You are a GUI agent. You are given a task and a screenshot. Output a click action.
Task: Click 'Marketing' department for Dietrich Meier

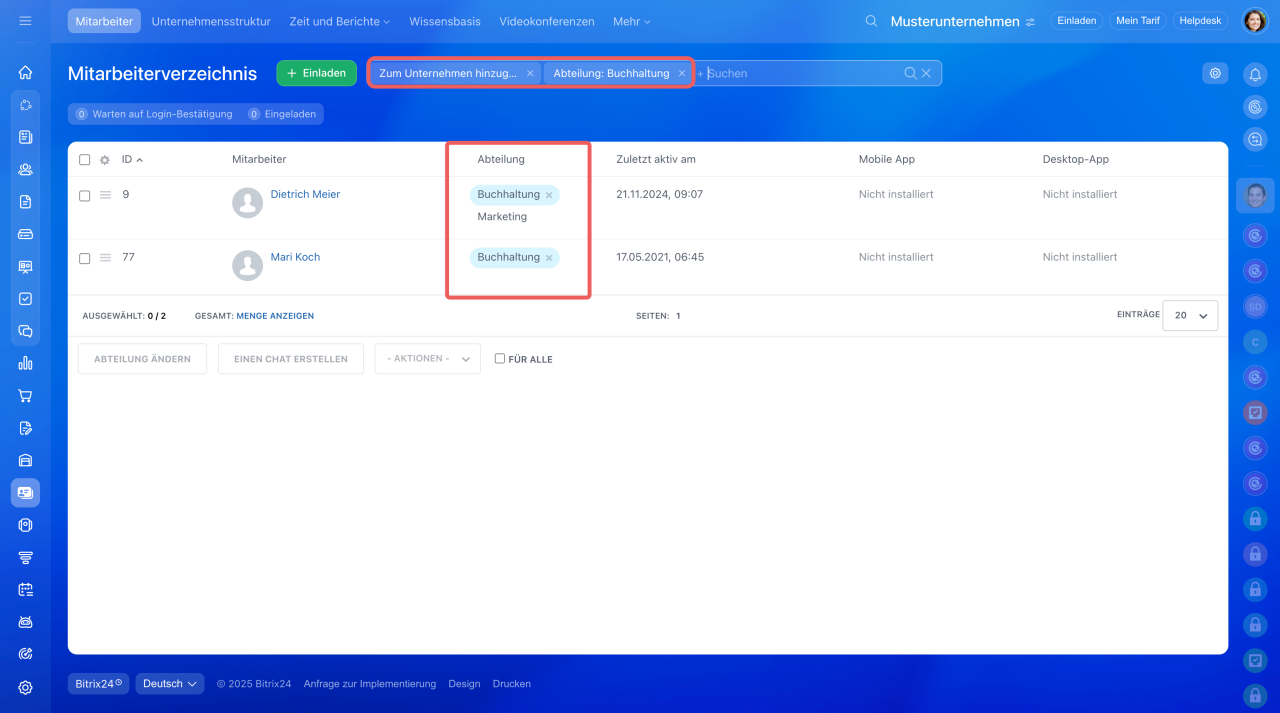click(x=502, y=217)
